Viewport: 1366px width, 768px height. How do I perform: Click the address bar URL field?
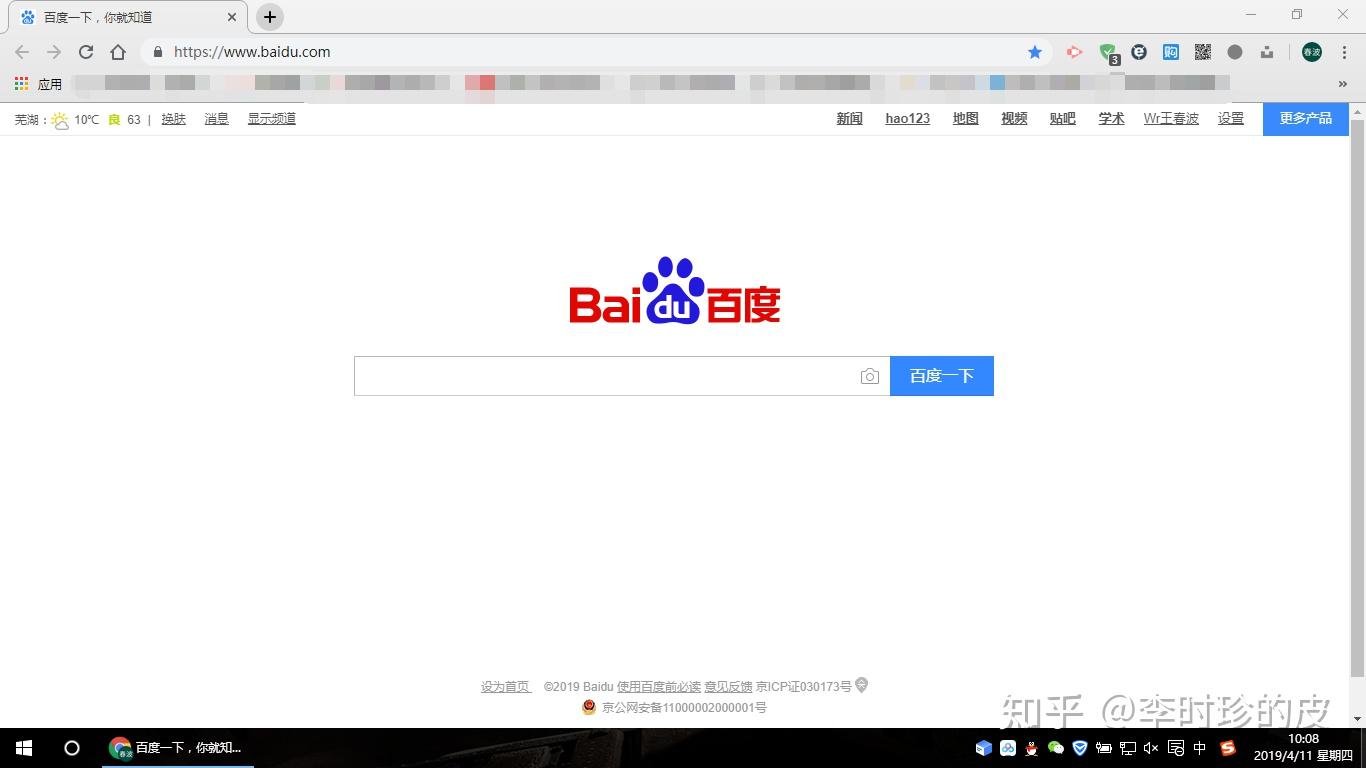[x=595, y=52]
